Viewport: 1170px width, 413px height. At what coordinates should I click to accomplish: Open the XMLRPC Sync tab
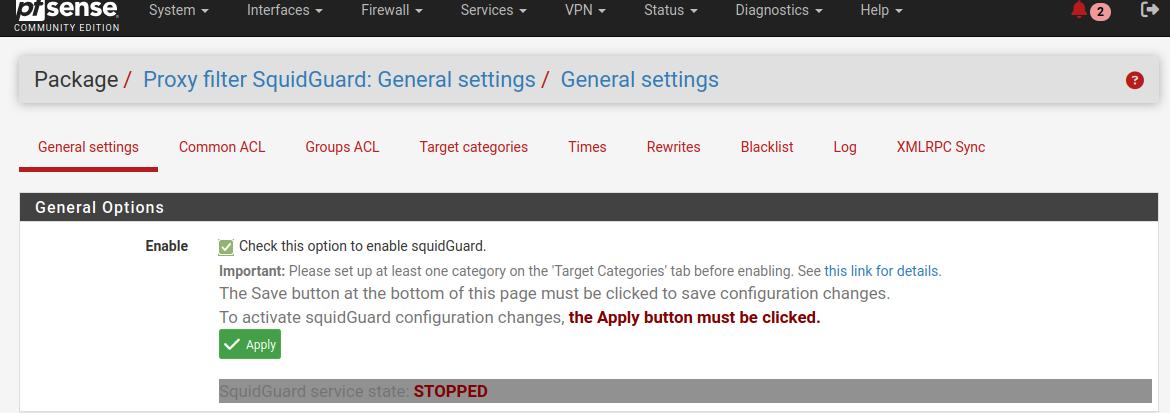[x=941, y=147]
